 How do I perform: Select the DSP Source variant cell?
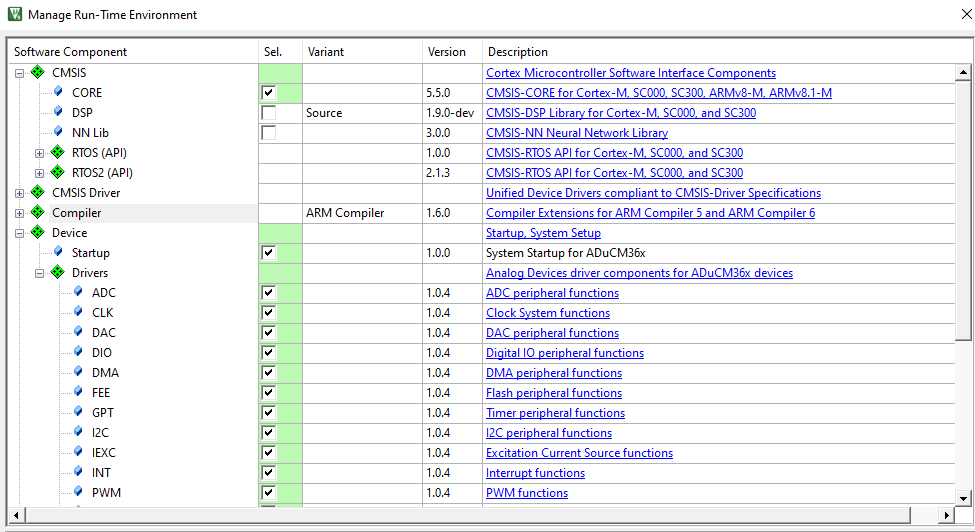[363, 112]
